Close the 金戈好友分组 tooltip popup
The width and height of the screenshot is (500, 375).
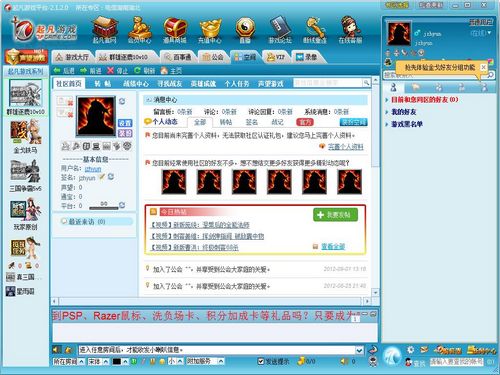(483, 67)
